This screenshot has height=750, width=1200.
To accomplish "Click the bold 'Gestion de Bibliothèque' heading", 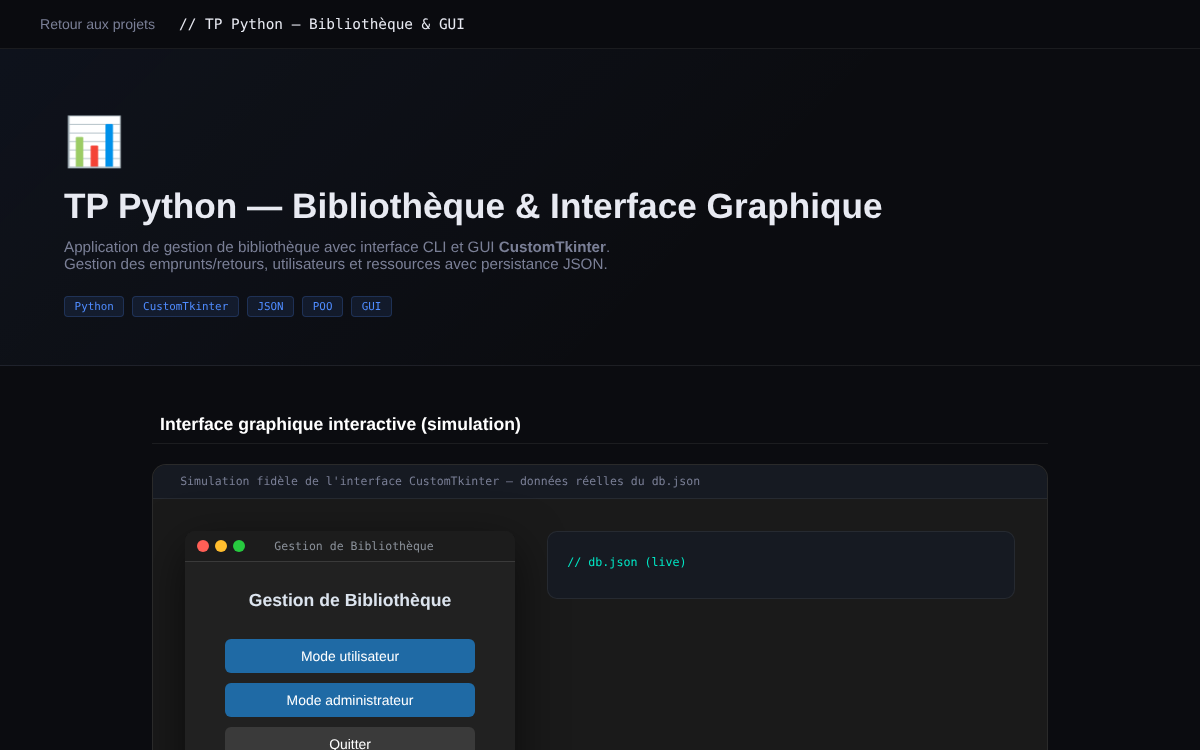I will pyautogui.click(x=350, y=600).
